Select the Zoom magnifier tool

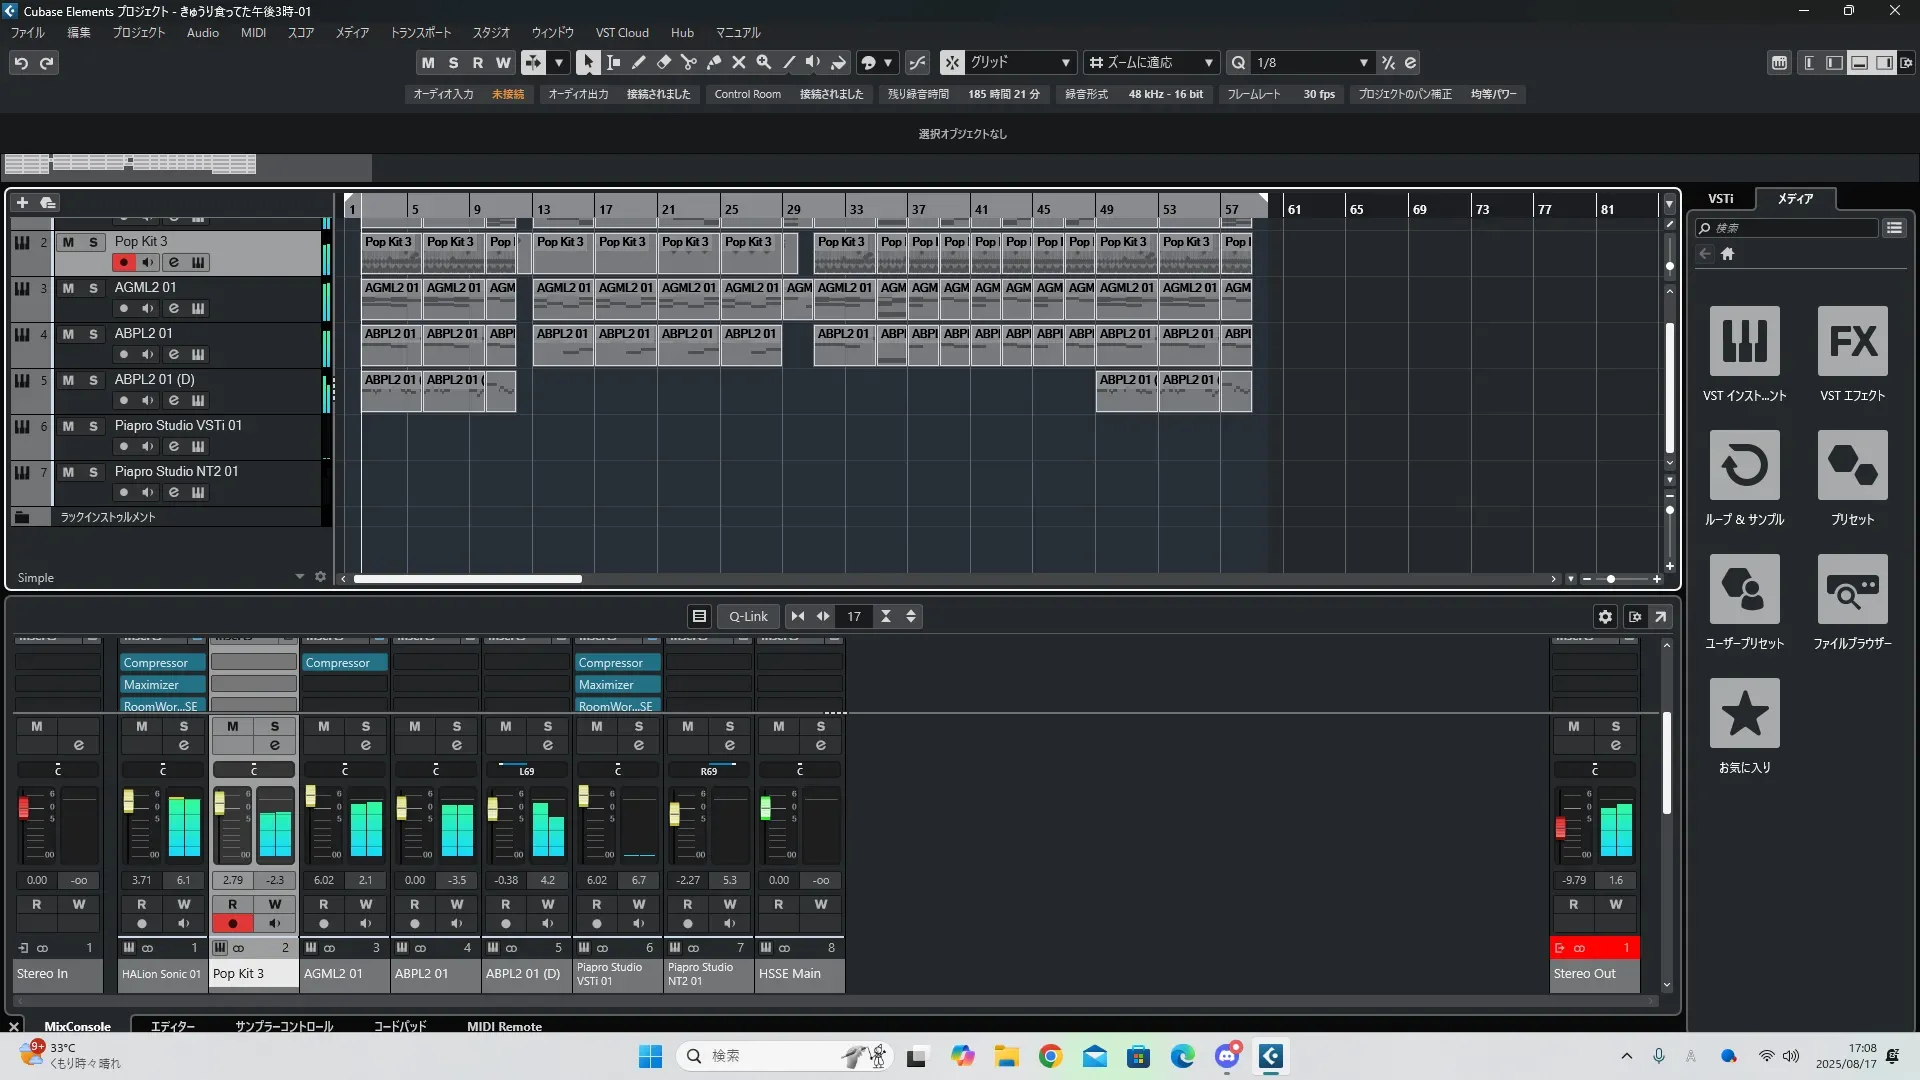click(x=764, y=62)
